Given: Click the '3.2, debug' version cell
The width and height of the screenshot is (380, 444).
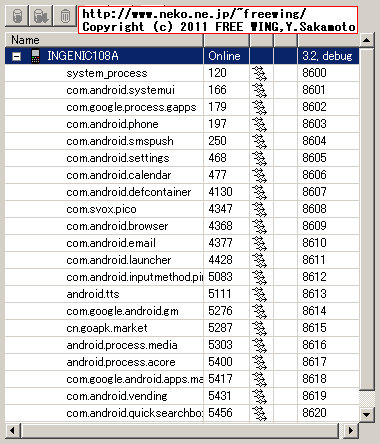Looking at the screenshot, I should (327, 56).
